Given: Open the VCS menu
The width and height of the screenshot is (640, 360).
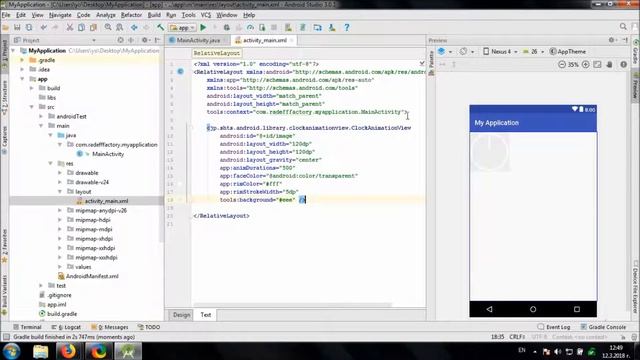Looking at the screenshot, I should click(206, 15).
